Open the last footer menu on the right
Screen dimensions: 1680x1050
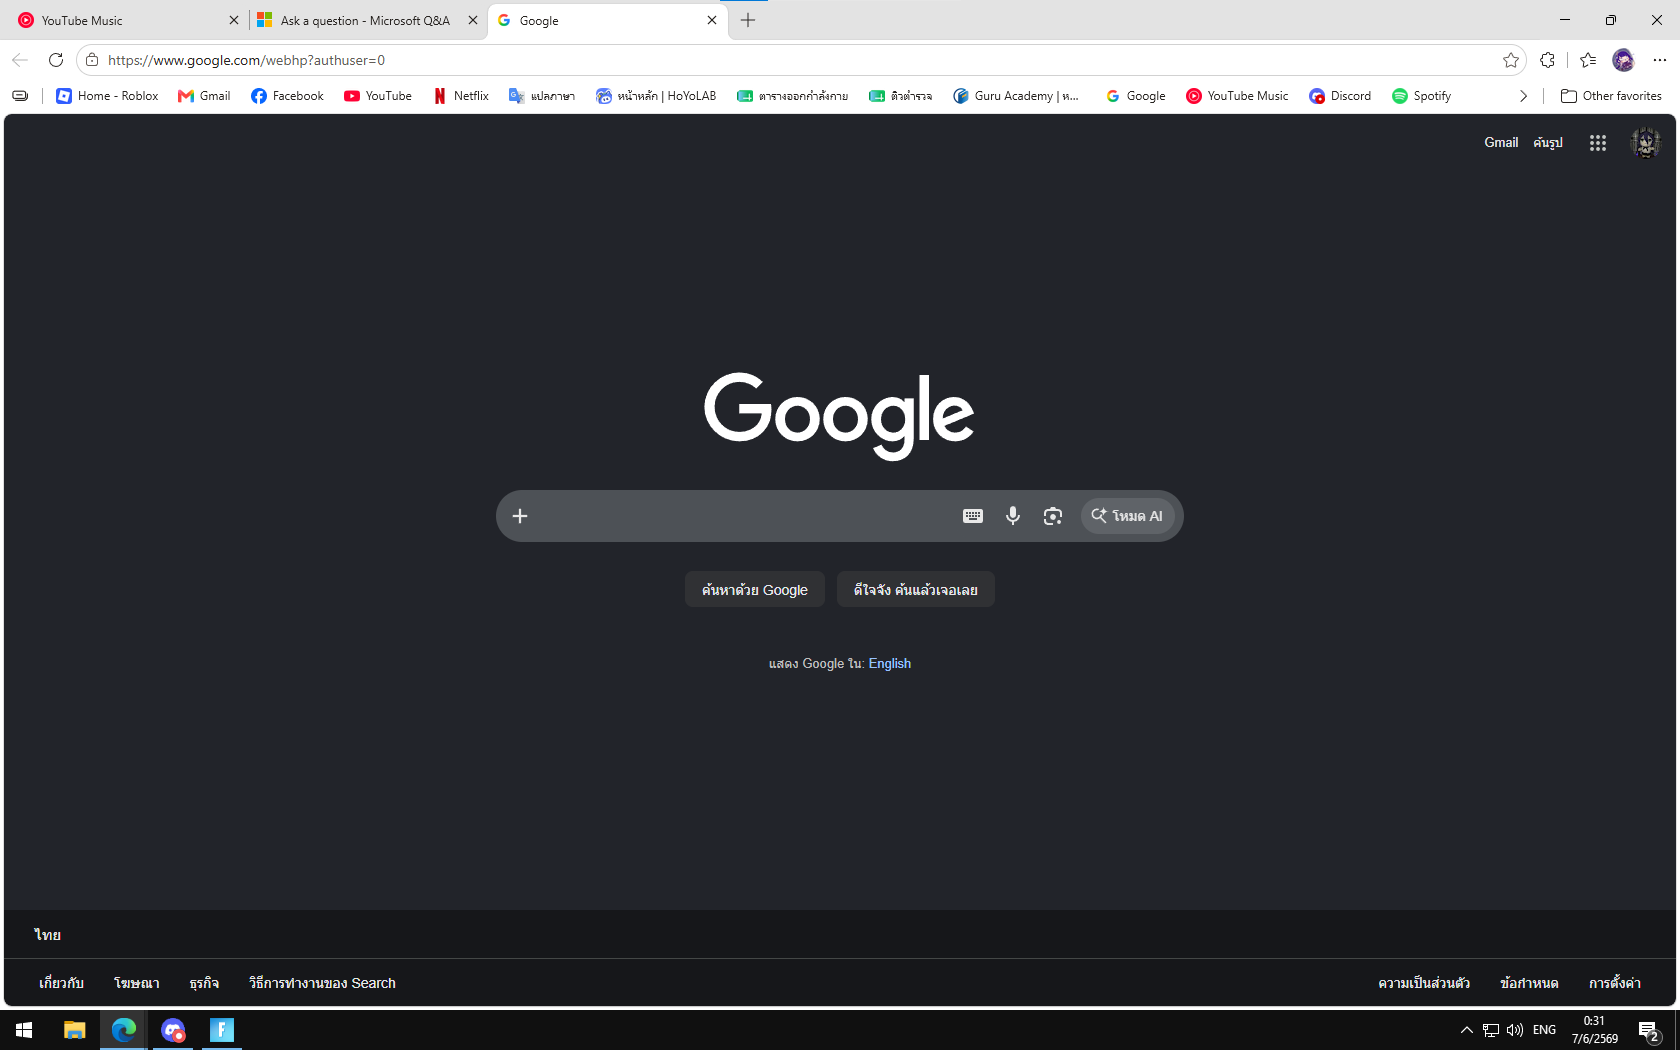(1615, 983)
